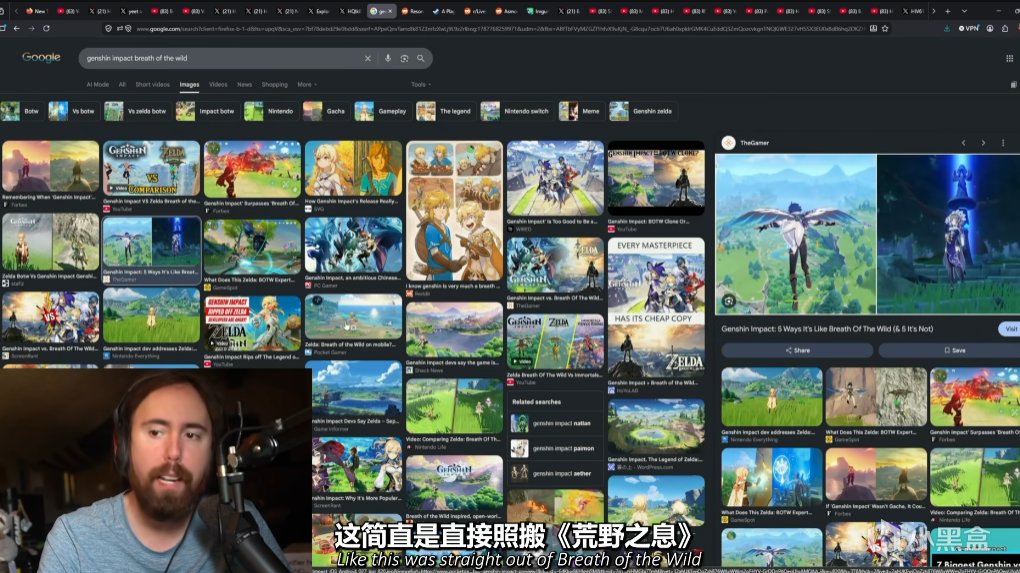Image resolution: width=1020 pixels, height=573 pixels.
Task: Switch to the All results tab
Action: [122, 85]
